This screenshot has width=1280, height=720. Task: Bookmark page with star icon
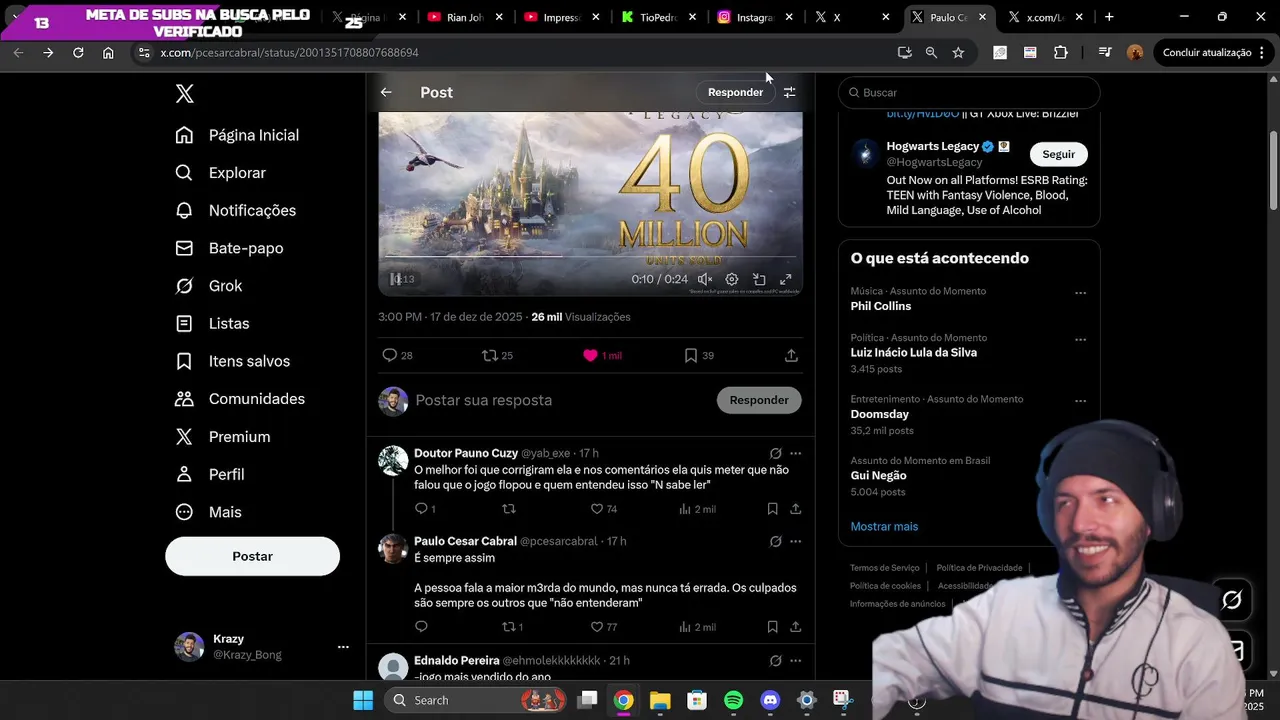coord(958,52)
